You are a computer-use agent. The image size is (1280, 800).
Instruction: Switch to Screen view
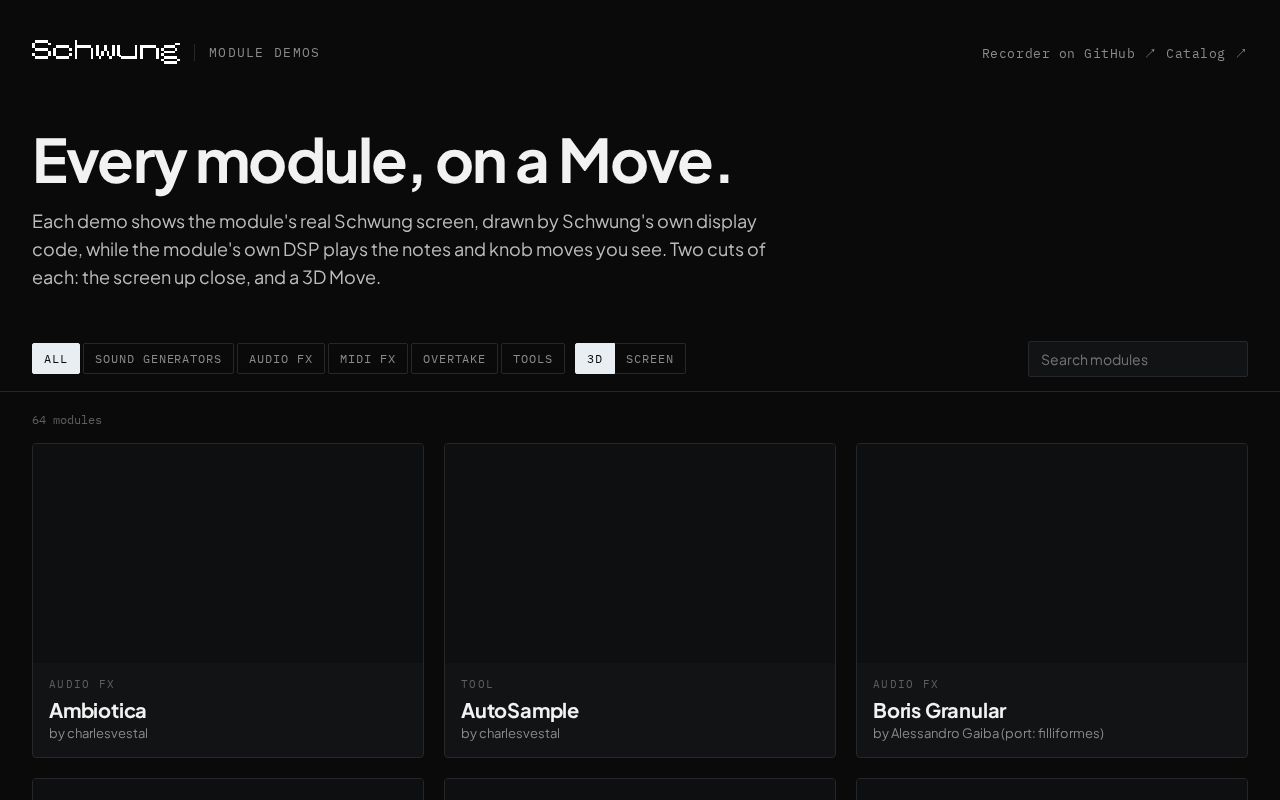[x=650, y=359]
